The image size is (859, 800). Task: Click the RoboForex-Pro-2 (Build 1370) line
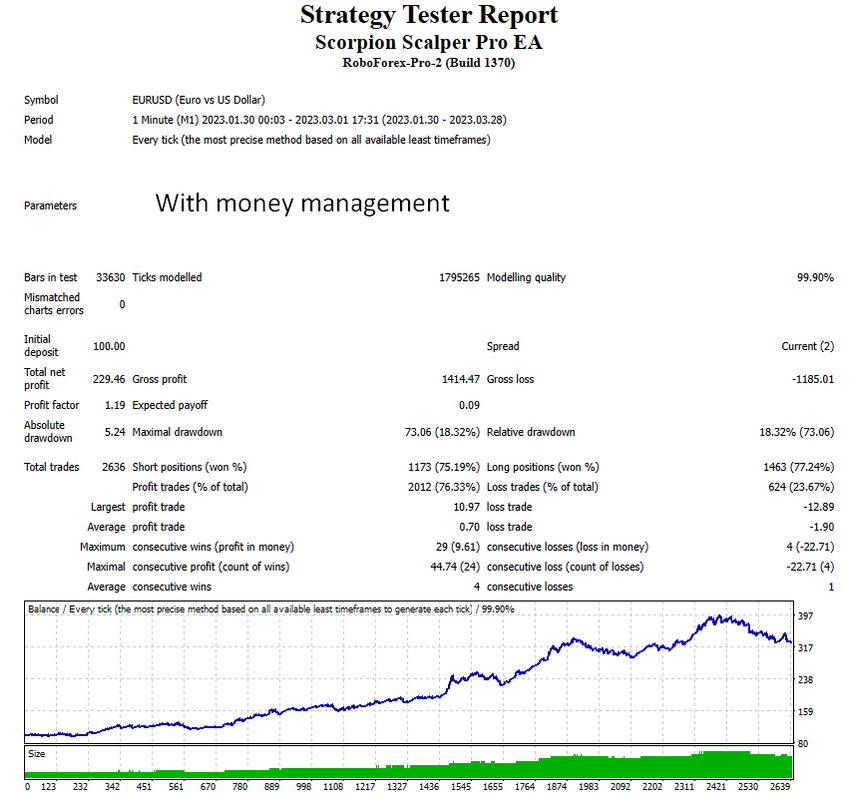(x=429, y=63)
